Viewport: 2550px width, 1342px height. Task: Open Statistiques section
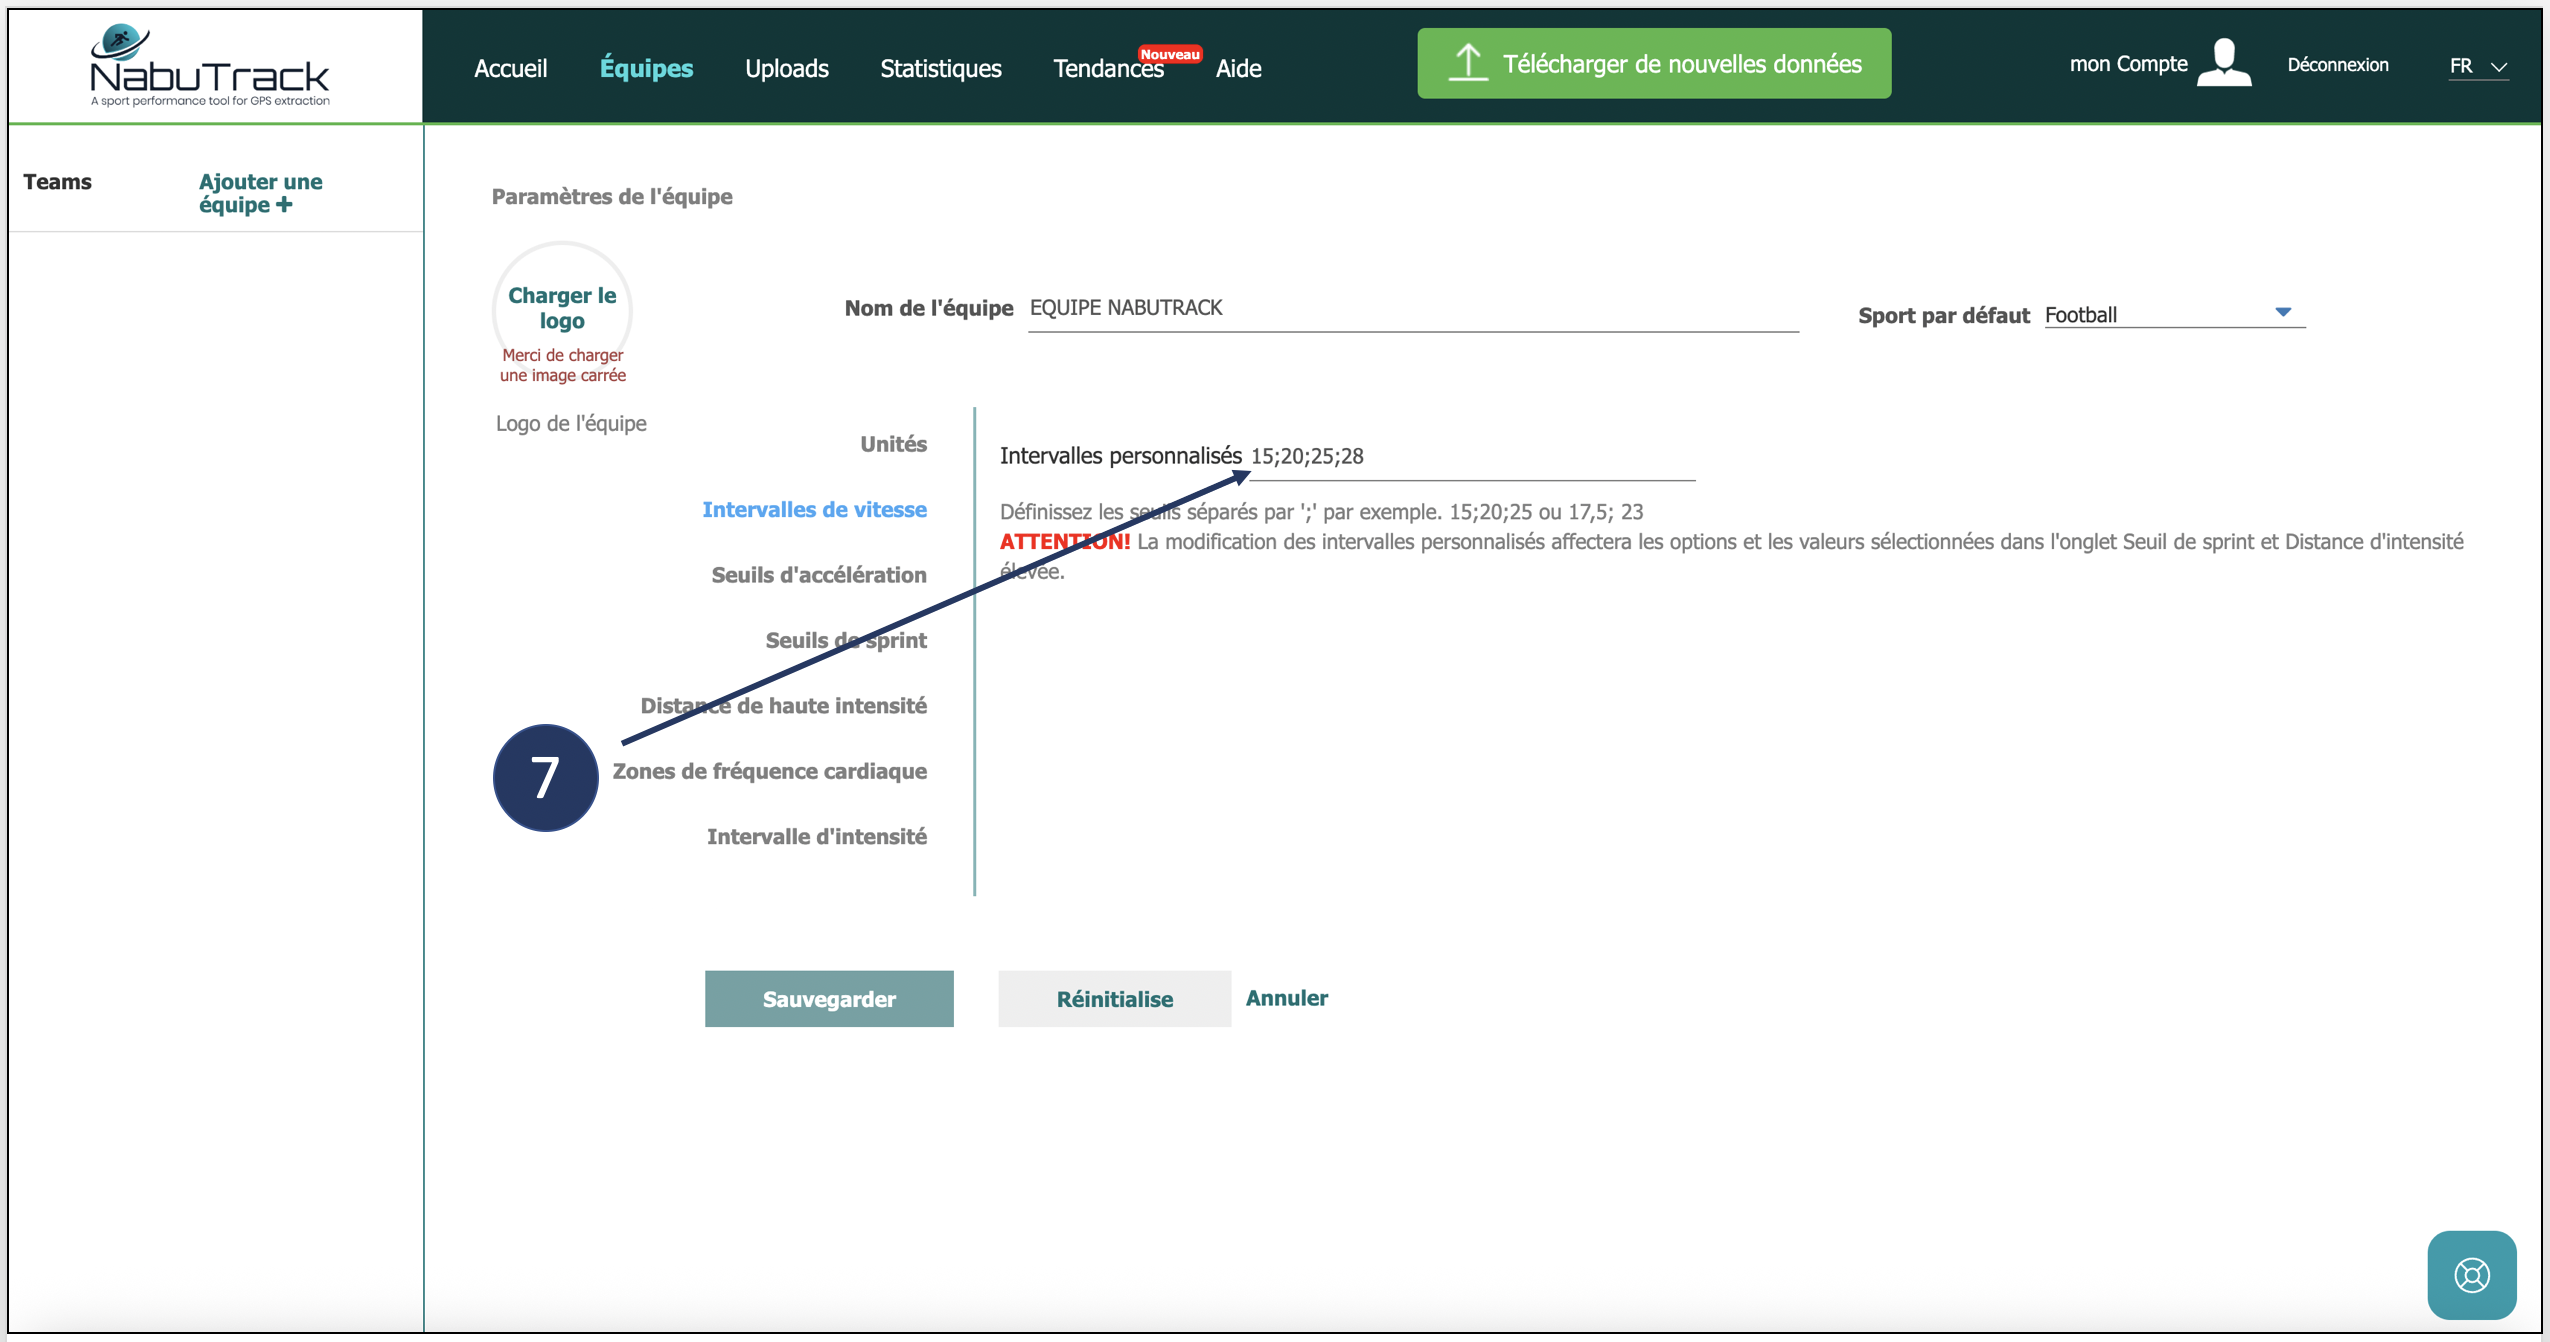pyautogui.click(x=940, y=68)
